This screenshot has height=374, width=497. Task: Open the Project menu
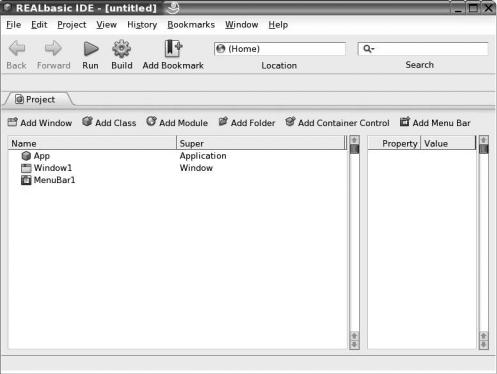[x=72, y=25]
